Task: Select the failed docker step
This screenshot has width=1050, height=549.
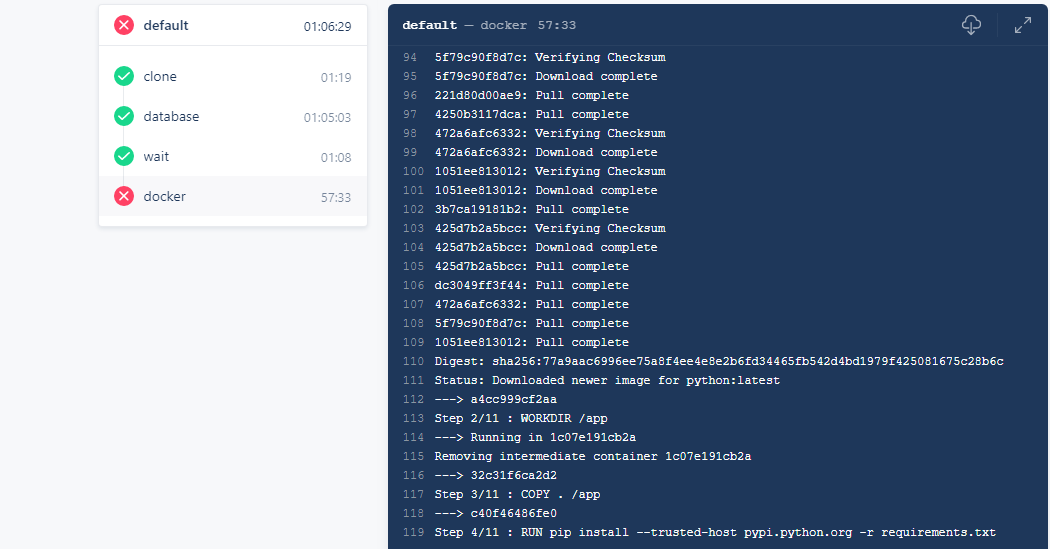Action: [233, 196]
